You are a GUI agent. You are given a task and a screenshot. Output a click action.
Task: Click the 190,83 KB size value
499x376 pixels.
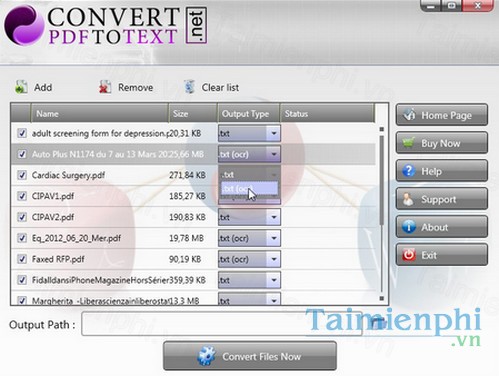(187, 217)
